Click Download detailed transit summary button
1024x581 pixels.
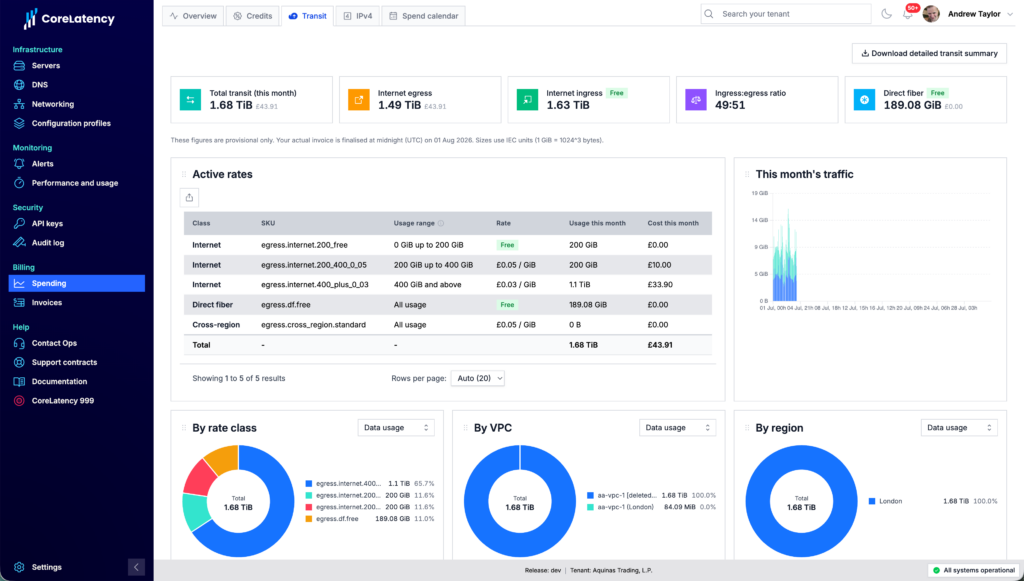click(x=929, y=54)
